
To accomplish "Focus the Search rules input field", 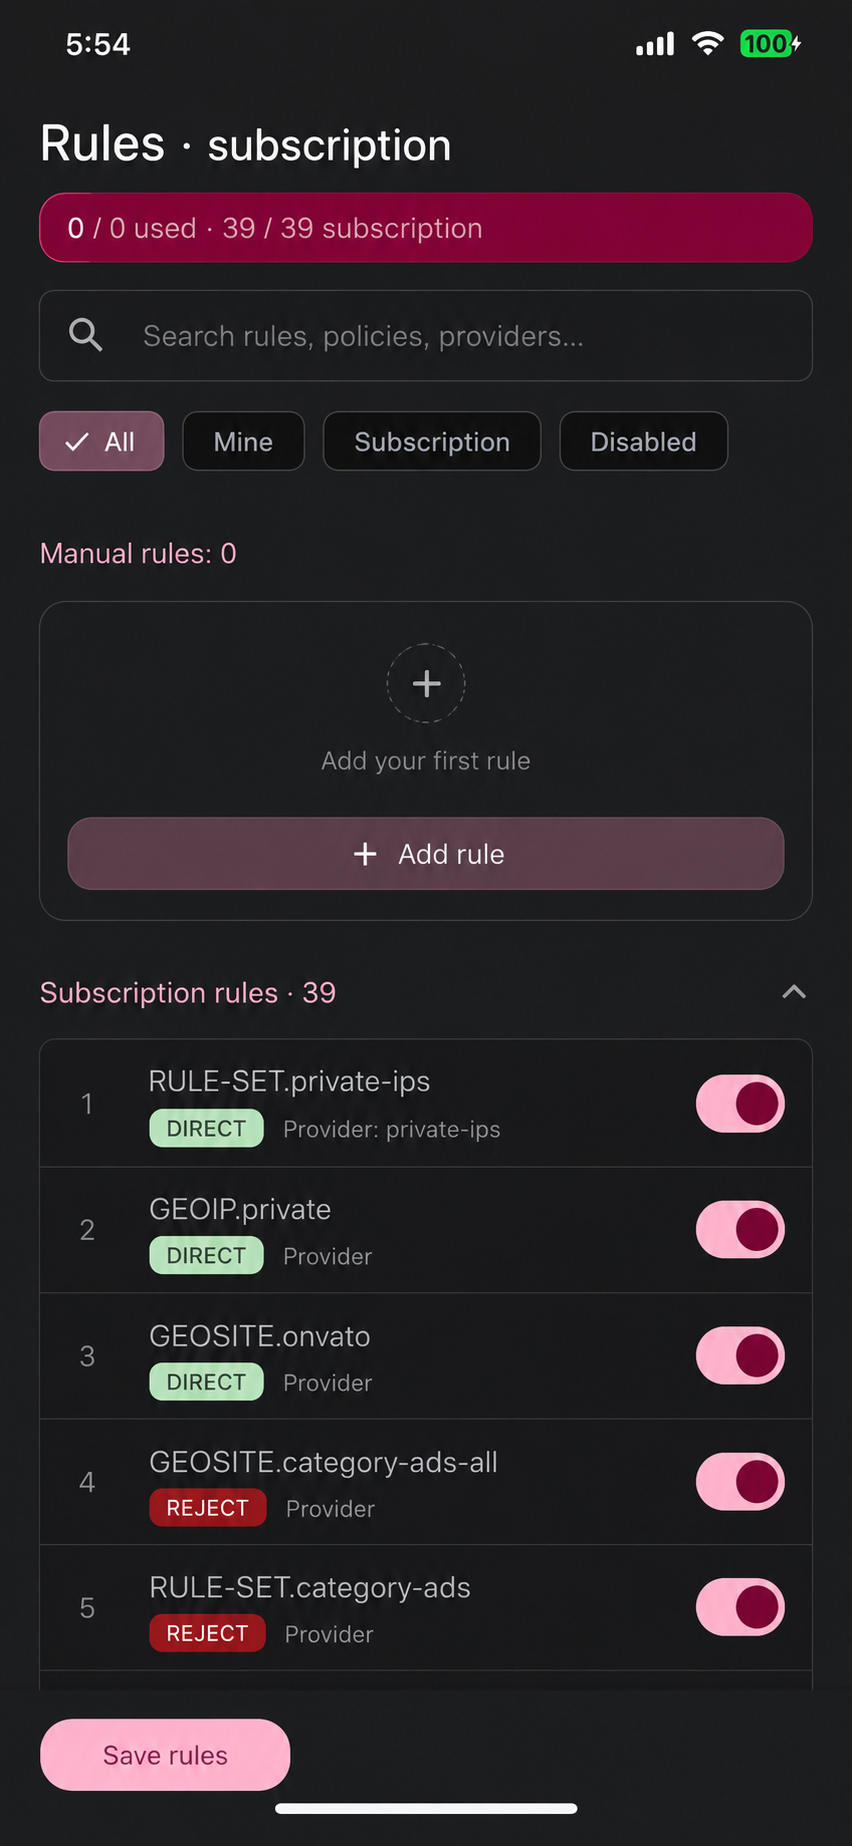I will coord(426,336).
